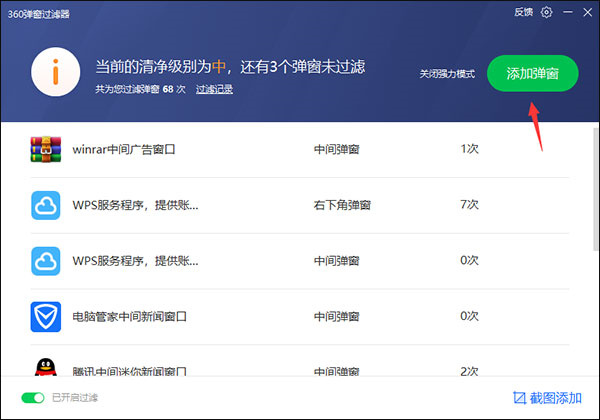The height and width of the screenshot is (420, 600).
Task: Open the 过滤记录 filter history link
Action: coord(214,89)
